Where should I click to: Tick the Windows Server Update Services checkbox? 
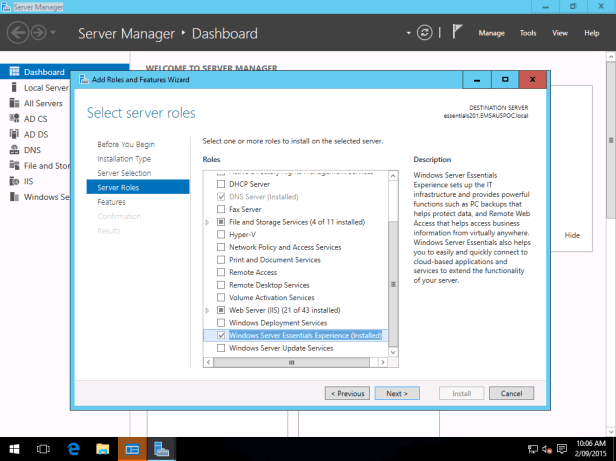[221, 348]
